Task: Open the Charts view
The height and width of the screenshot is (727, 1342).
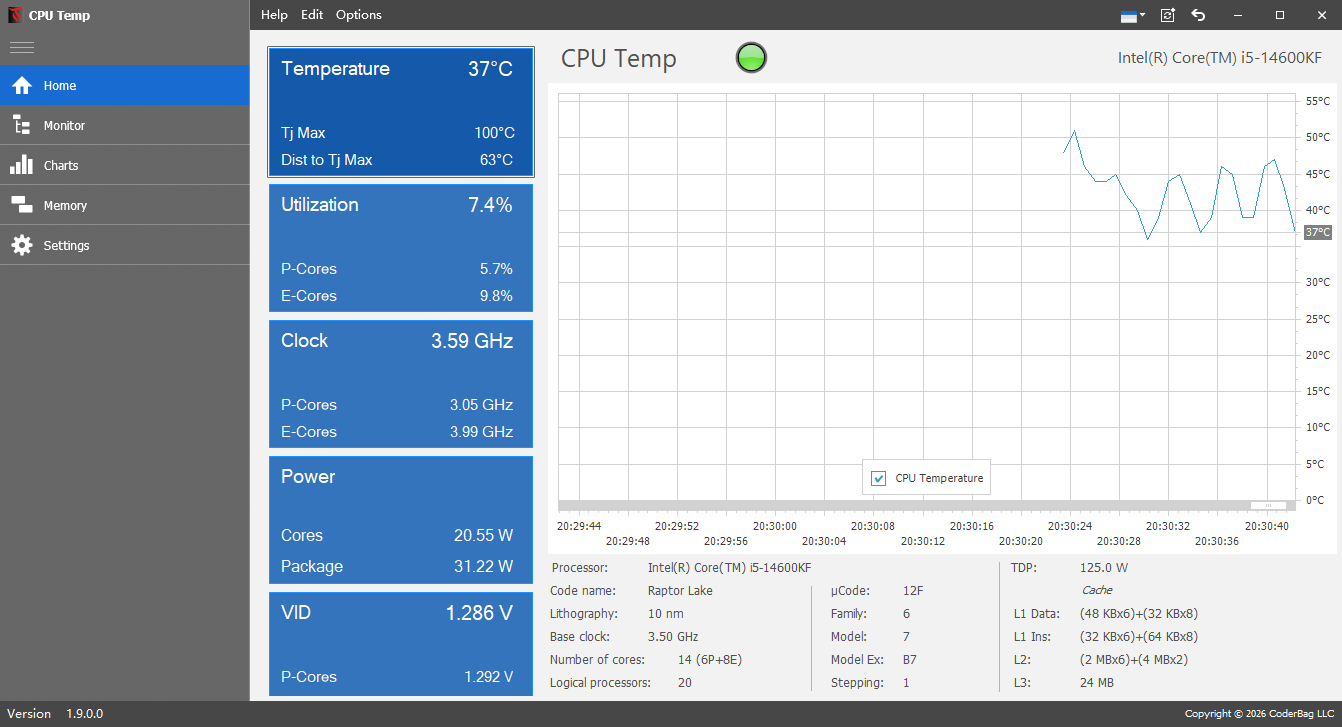Action: coord(60,164)
